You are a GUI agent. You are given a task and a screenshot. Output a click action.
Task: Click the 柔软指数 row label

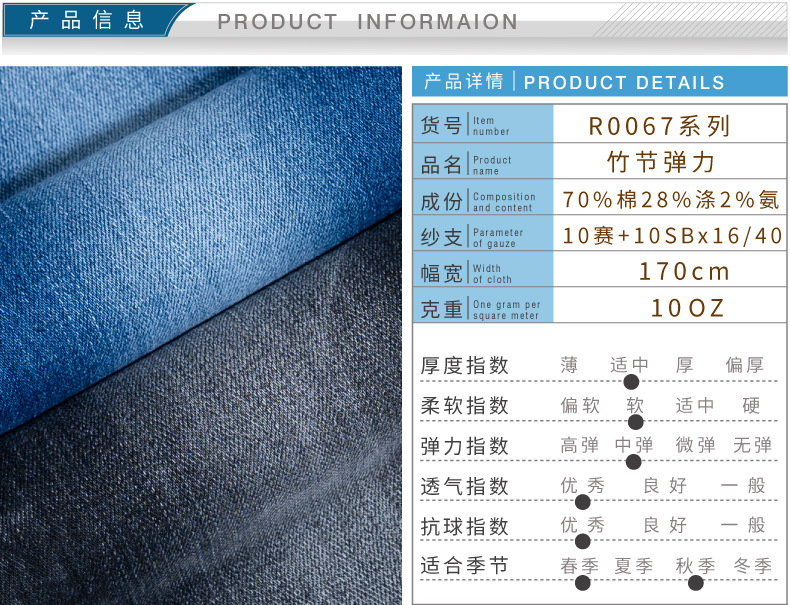click(x=465, y=406)
